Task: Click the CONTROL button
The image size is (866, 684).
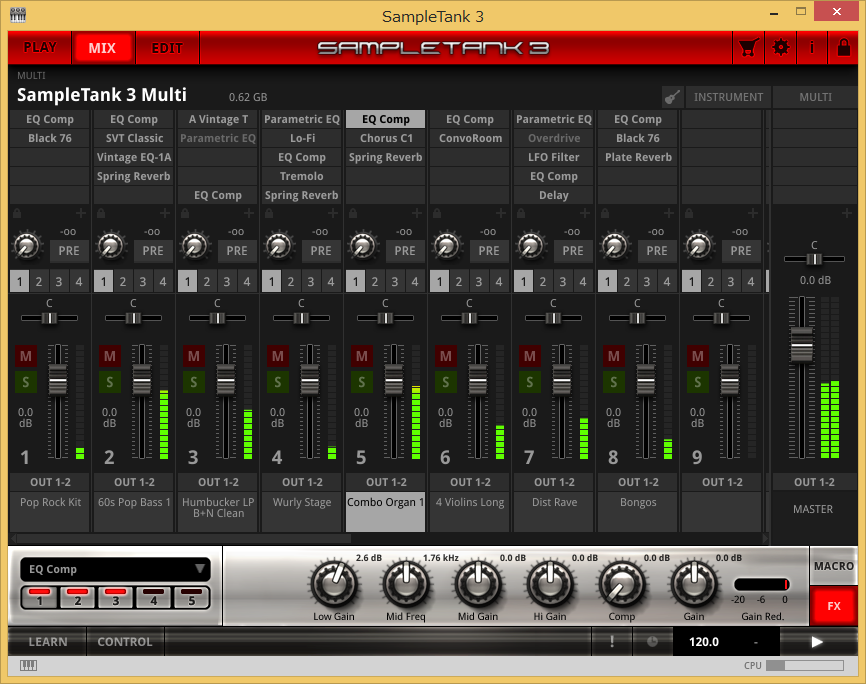Action: point(125,641)
